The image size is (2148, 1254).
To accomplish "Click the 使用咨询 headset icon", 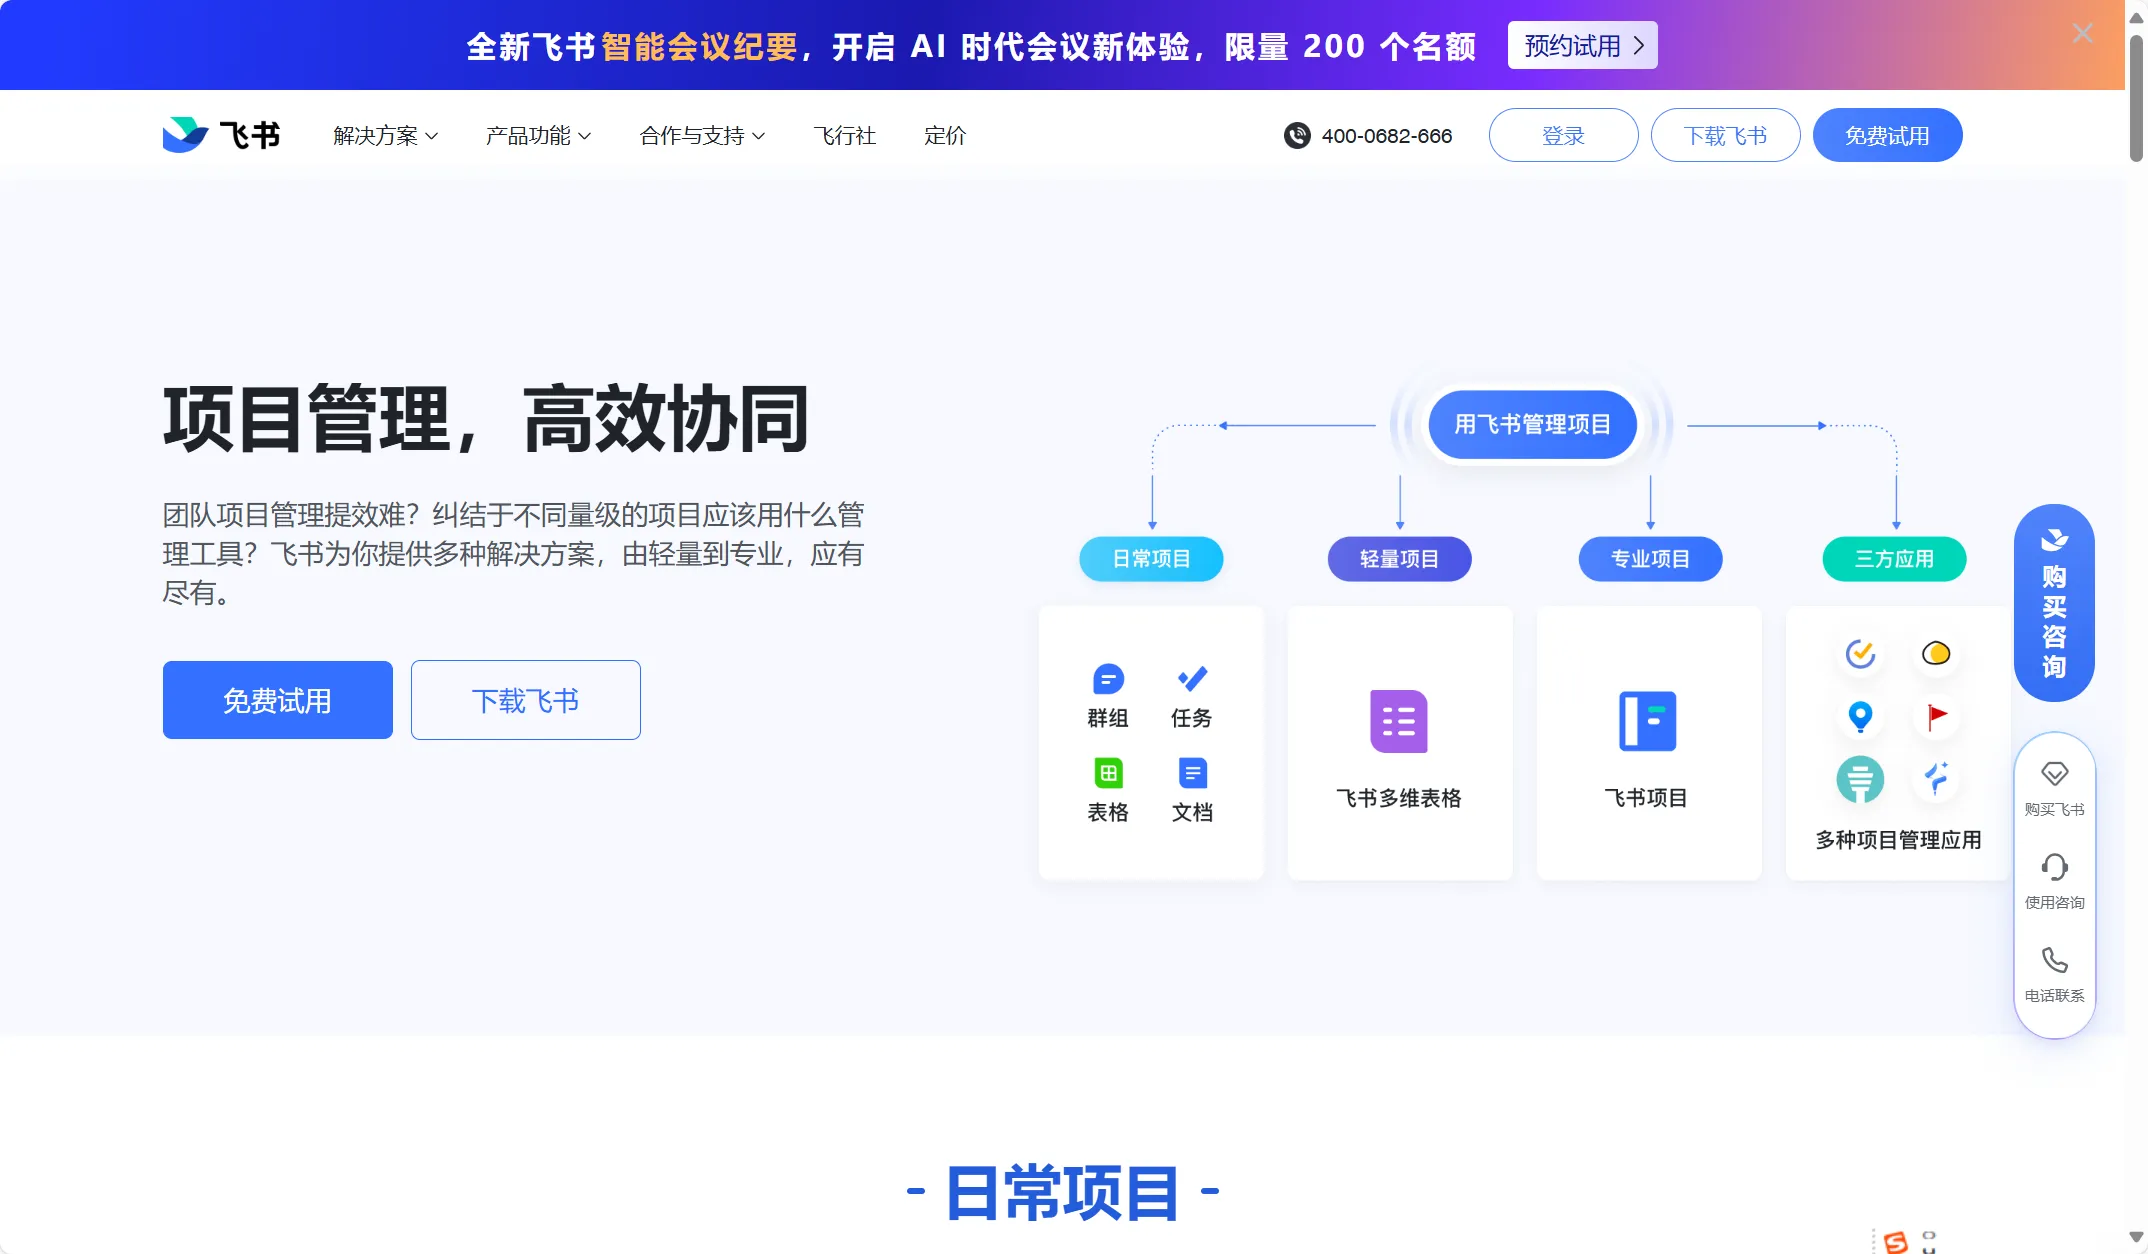I will [x=2055, y=866].
